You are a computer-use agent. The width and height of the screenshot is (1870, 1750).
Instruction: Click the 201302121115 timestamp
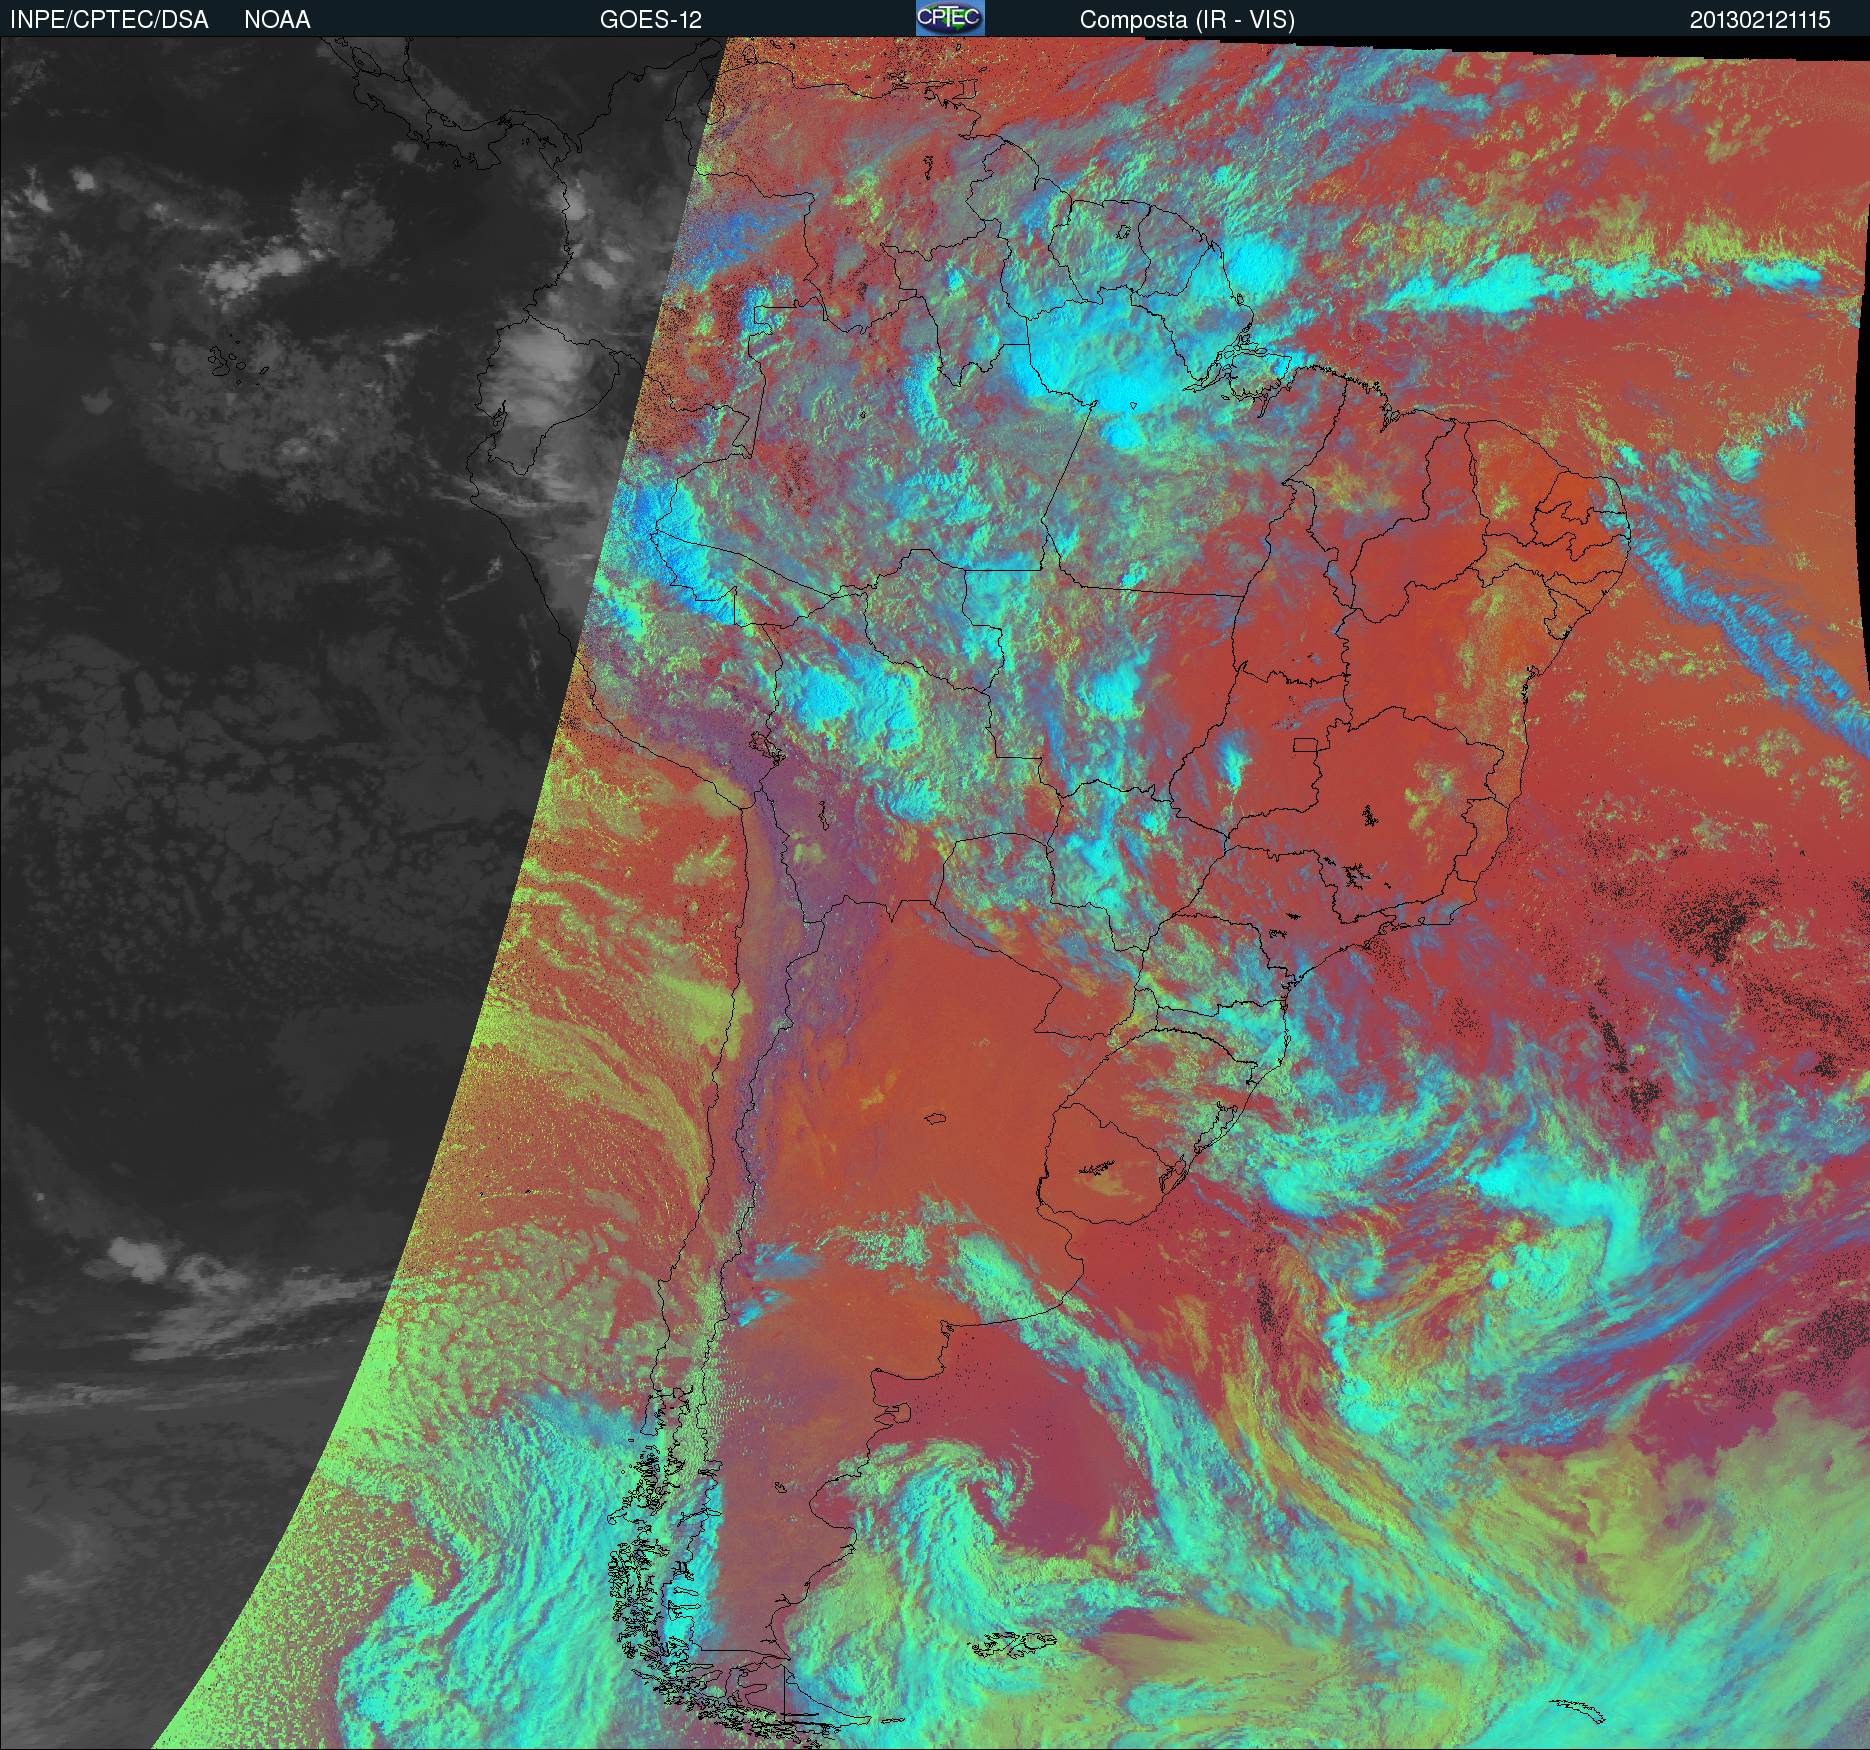coord(1760,20)
